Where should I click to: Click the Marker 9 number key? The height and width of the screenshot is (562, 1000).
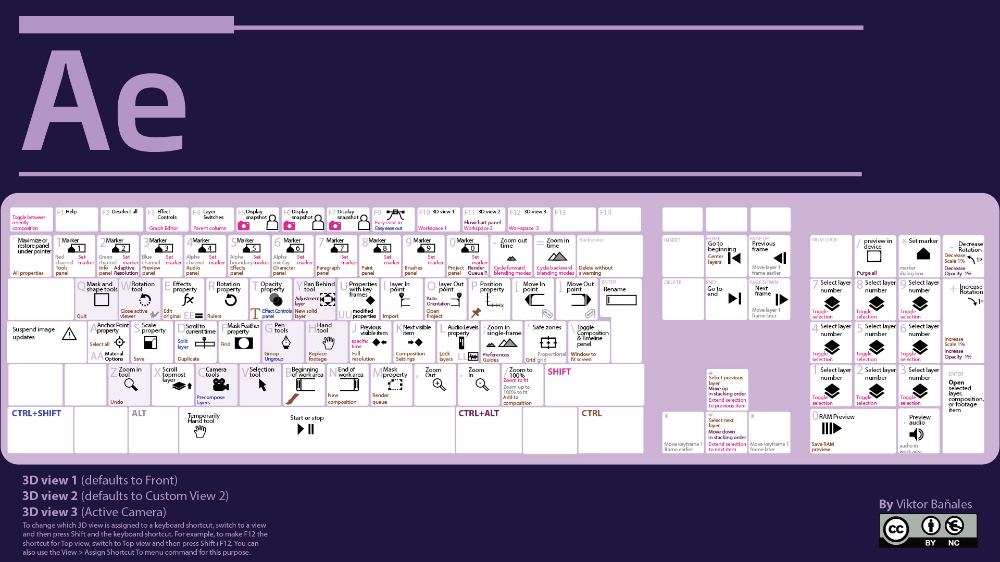point(423,256)
